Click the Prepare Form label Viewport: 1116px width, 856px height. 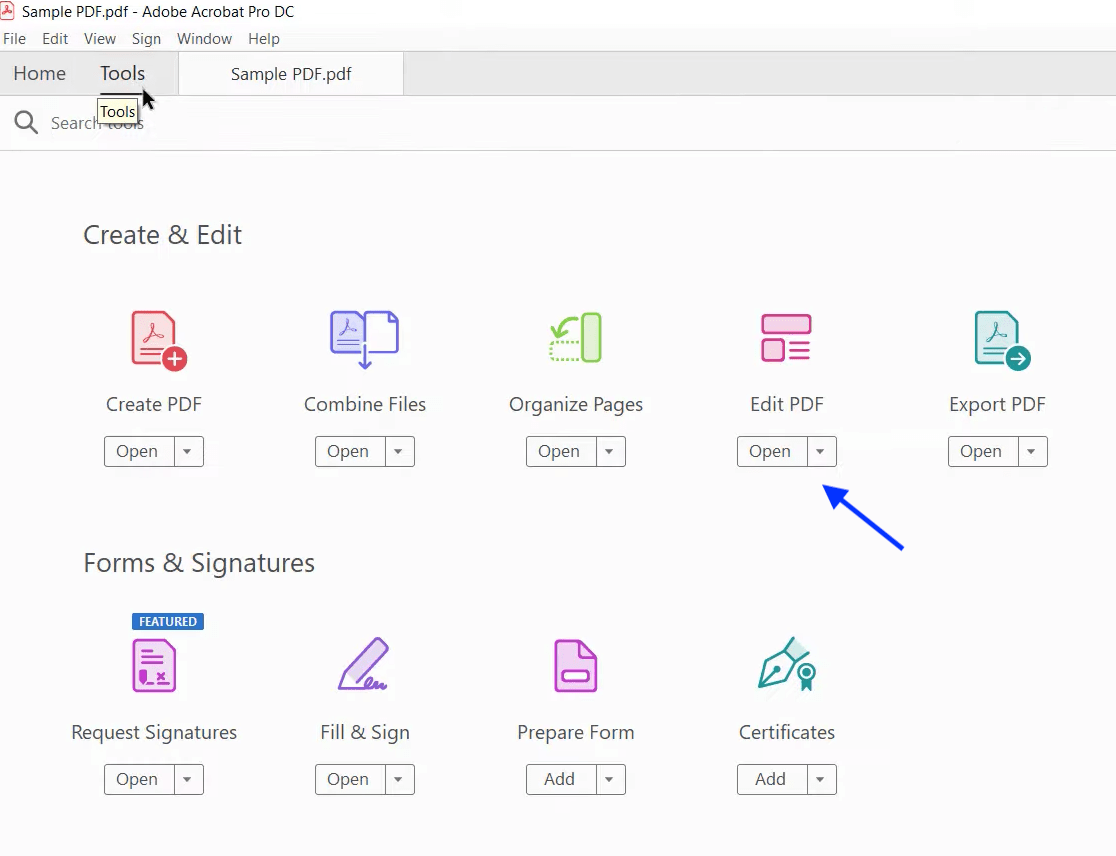click(576, 732)
